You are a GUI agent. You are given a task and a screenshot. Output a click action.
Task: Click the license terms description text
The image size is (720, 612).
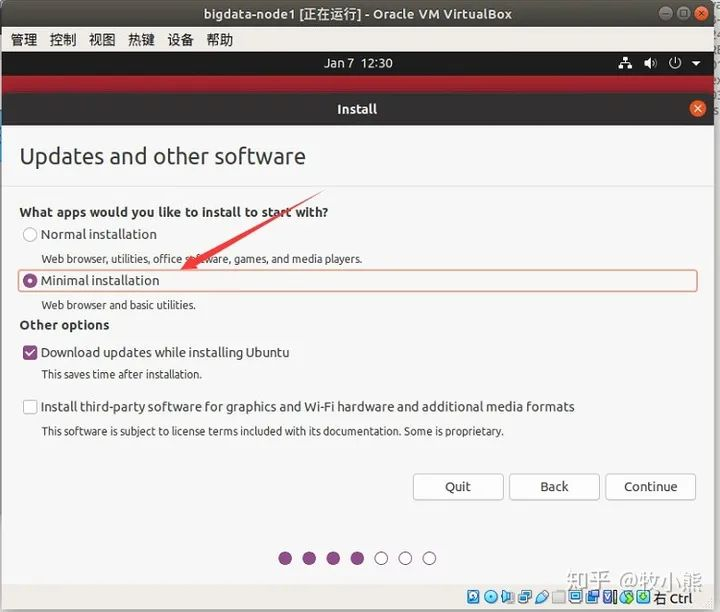click(x=272, y=432)
